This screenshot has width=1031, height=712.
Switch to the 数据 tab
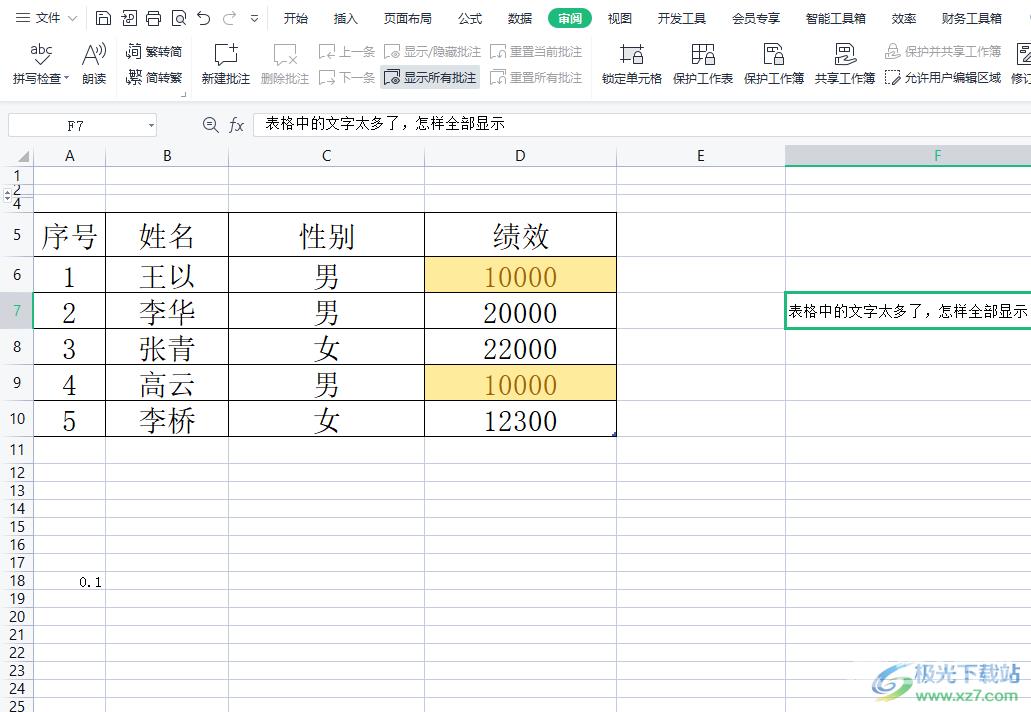tap(519, 18)
